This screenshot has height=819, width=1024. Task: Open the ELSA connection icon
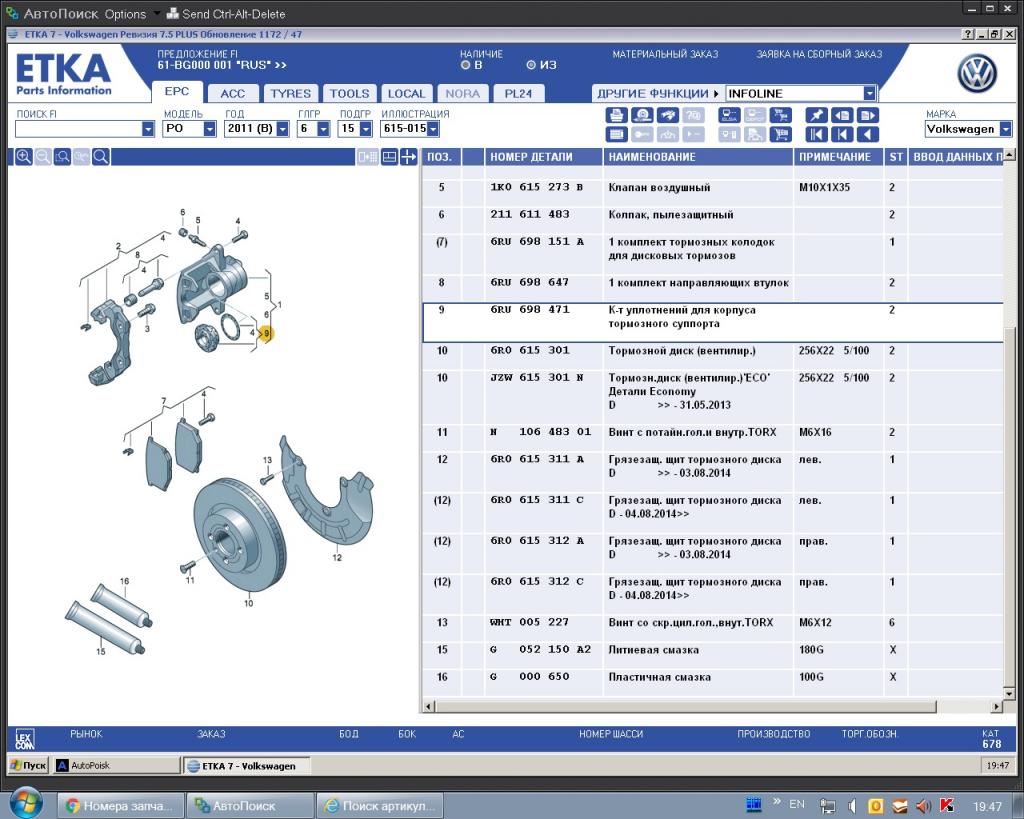coord(728,116)
